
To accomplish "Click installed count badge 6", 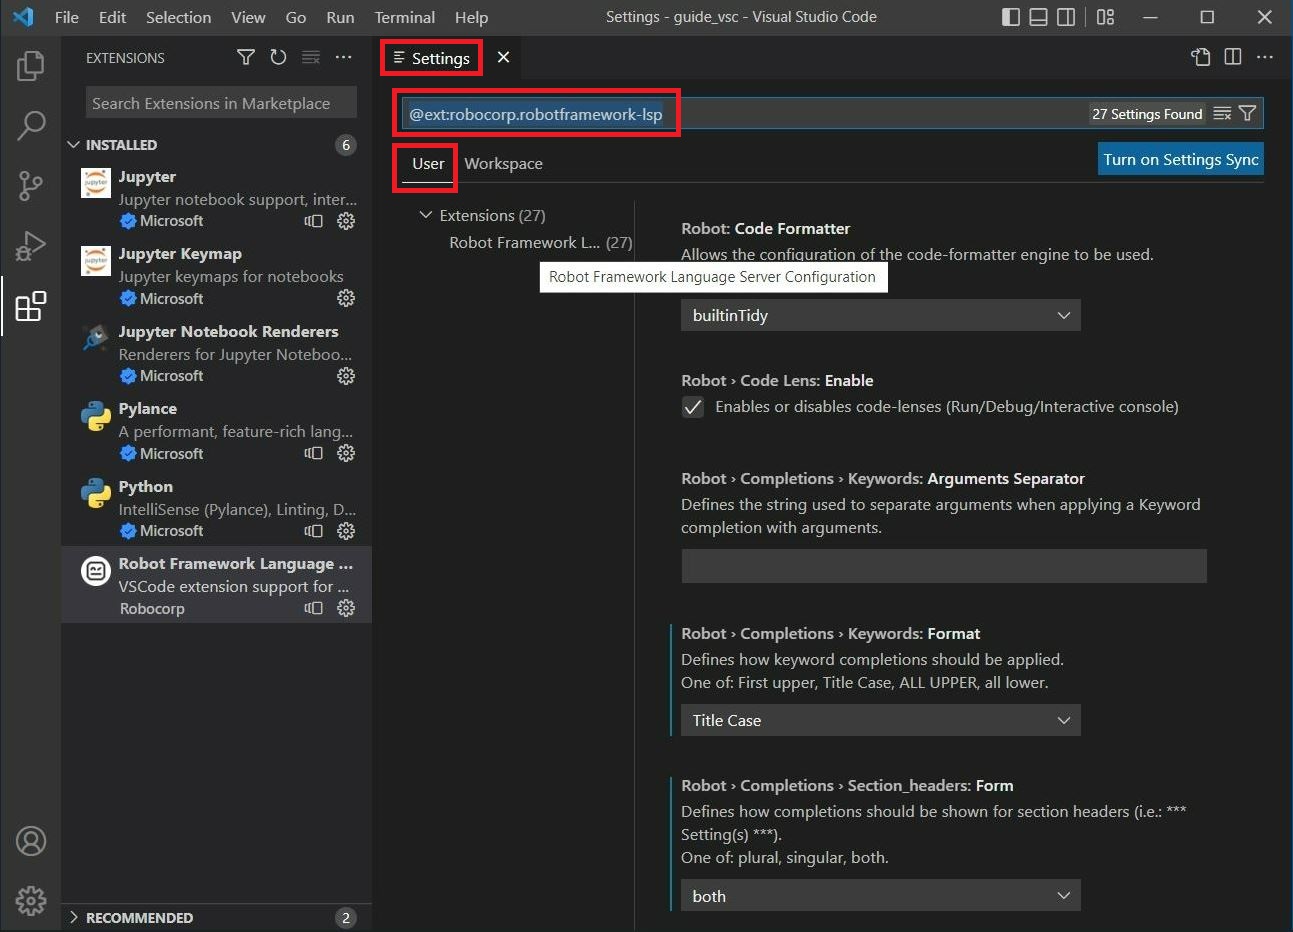I will pyautogui.click(x=346, y=145).
